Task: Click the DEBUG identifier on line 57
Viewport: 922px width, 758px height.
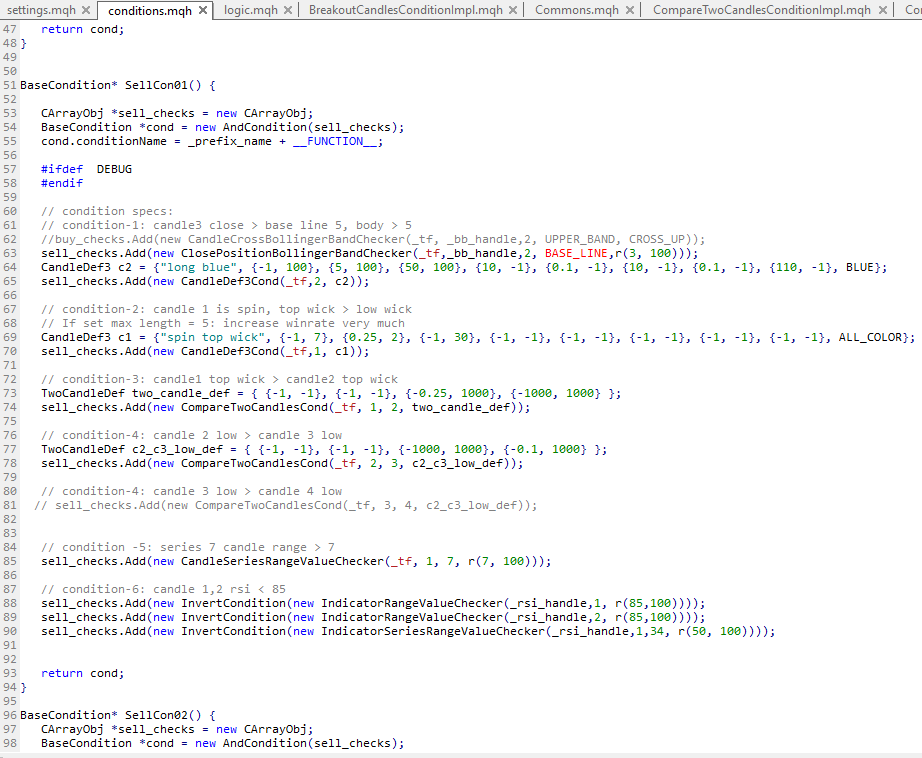Action: point(114,169)
